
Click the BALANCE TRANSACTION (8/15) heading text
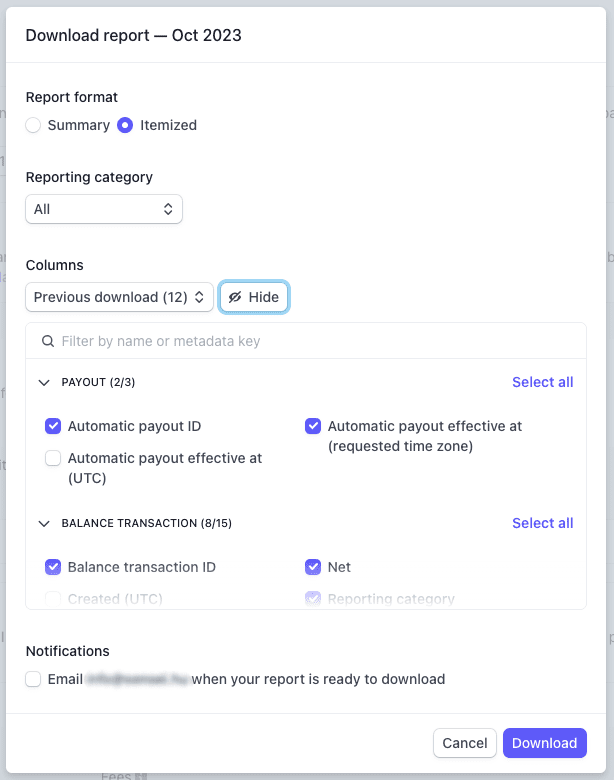(146, 523)
